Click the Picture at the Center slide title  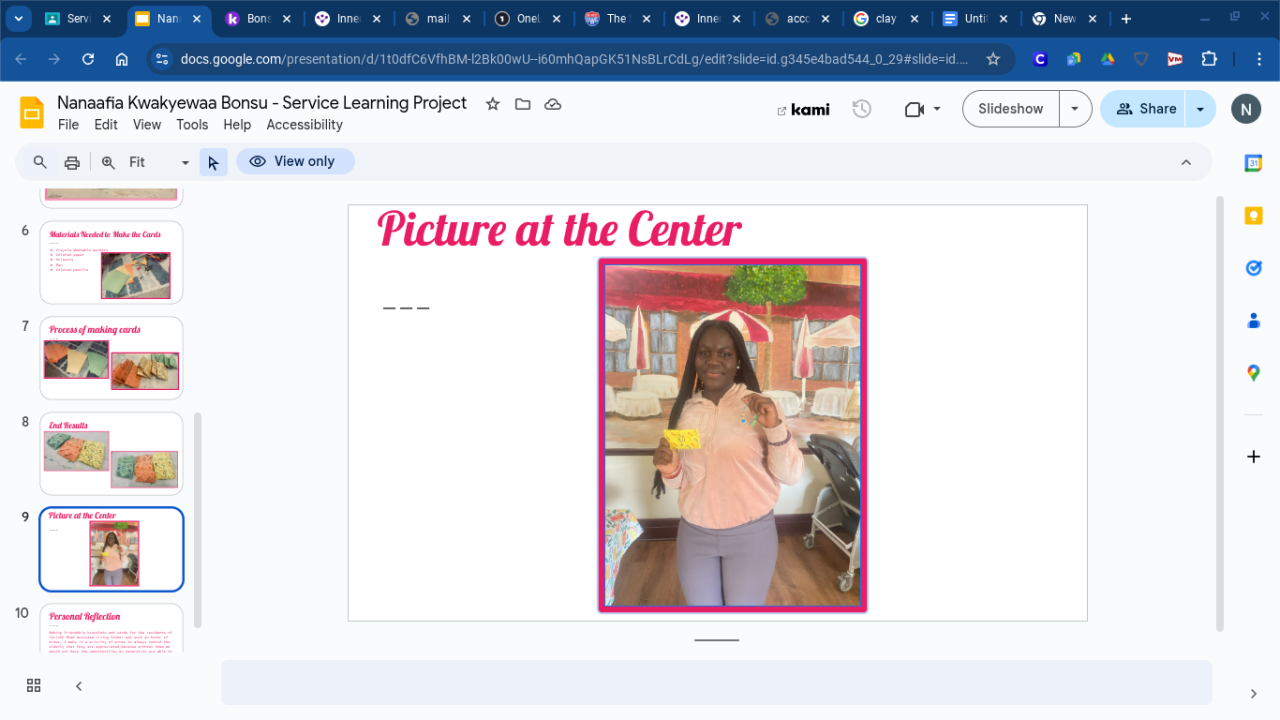click(x=559, y=229)
